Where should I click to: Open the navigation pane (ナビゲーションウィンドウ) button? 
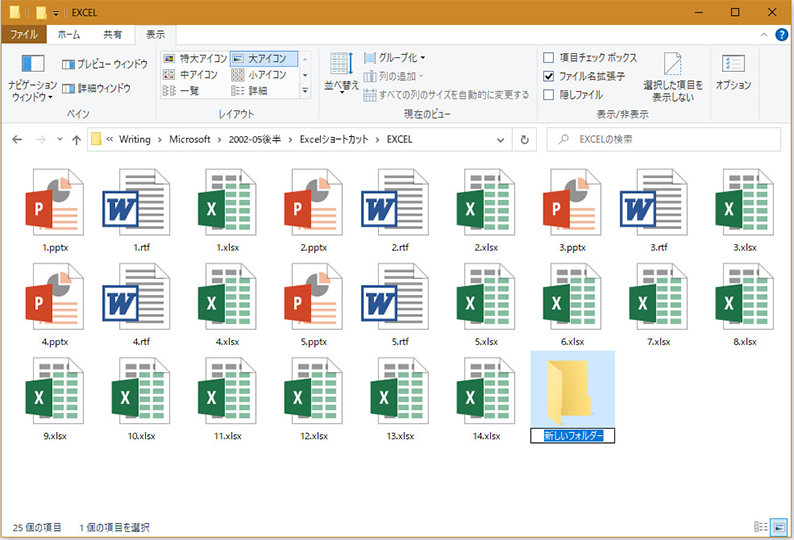click(32, 78)
